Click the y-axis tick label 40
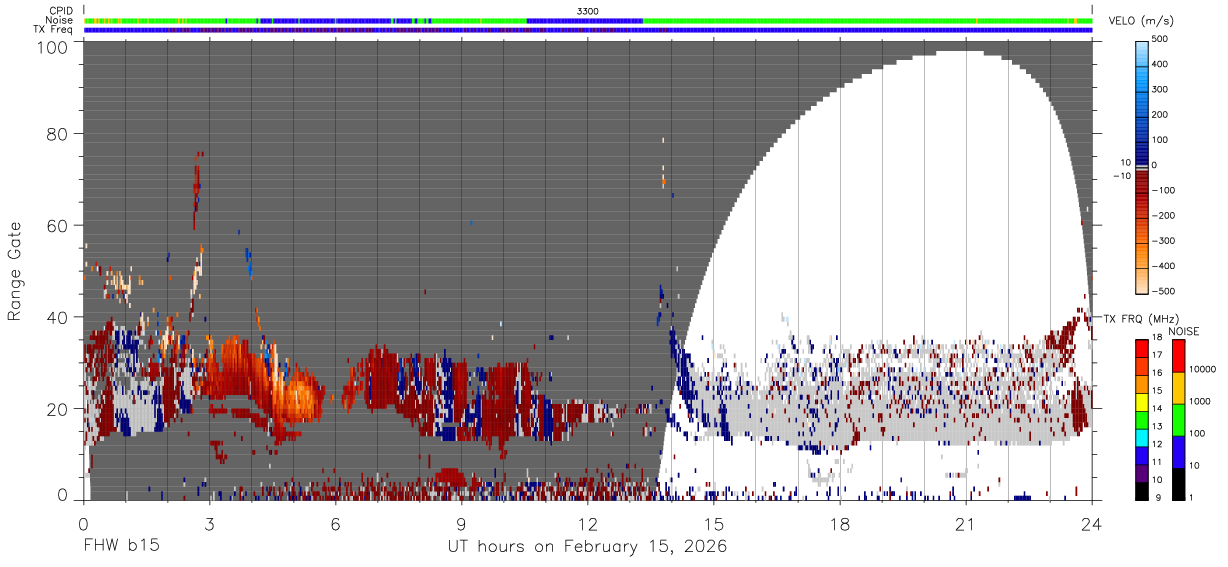The image size is (1228, 567). pyautogui.click(x=57, y=317)
